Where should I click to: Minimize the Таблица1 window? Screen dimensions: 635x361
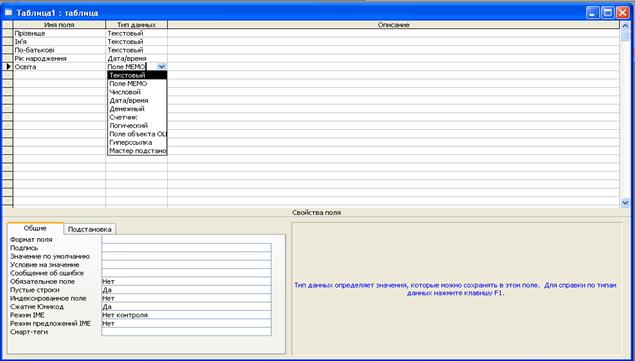(592, 13)
